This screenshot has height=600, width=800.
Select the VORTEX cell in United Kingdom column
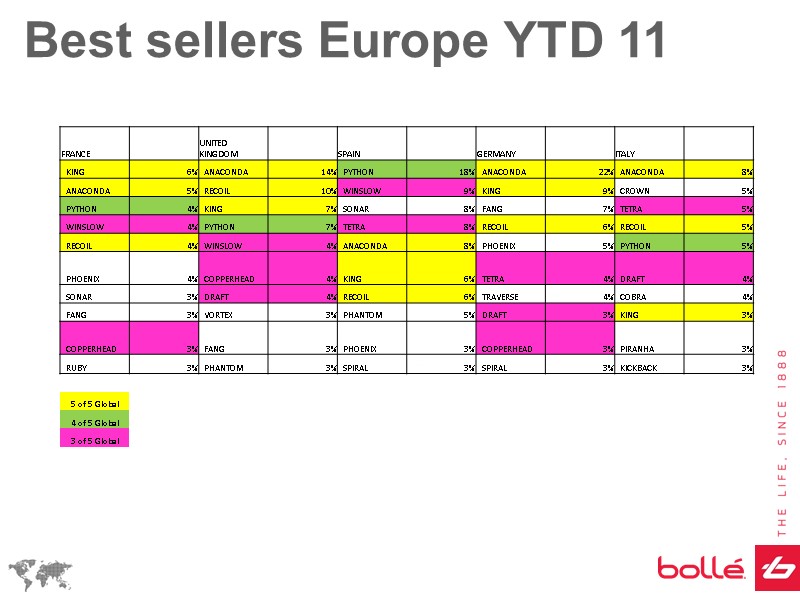coord(233,314)
